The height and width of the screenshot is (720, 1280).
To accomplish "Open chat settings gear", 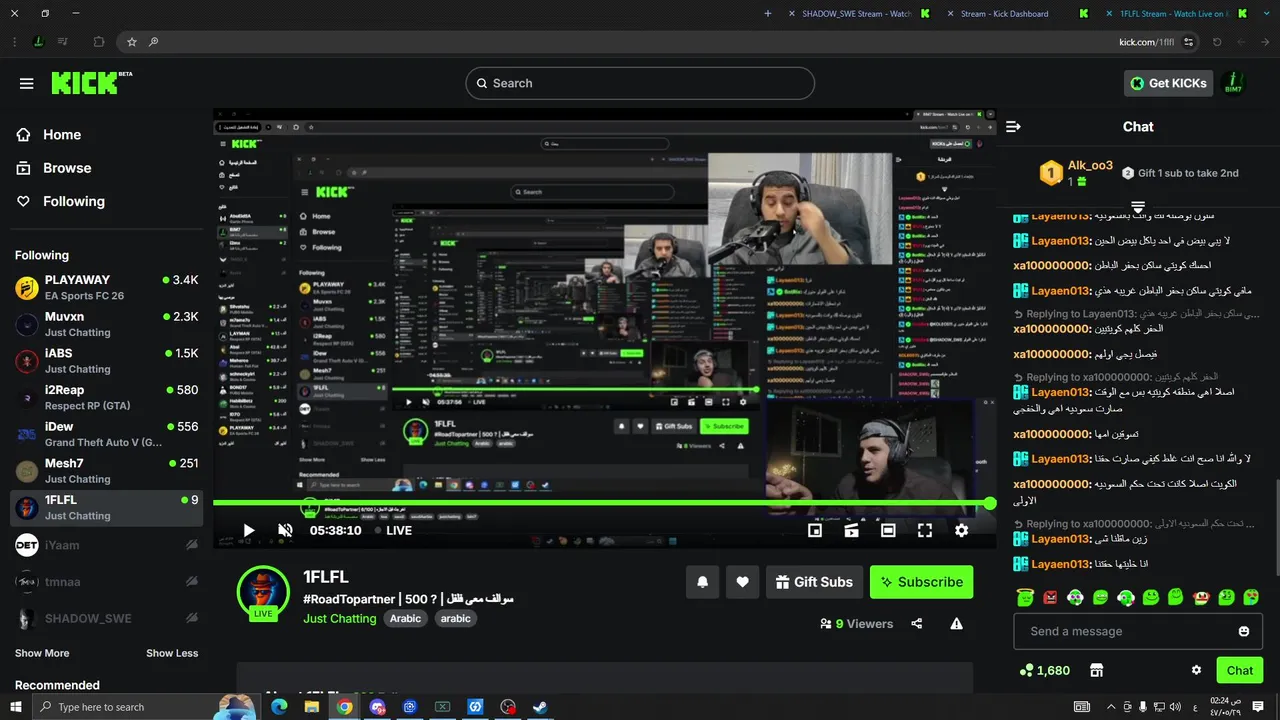I will pos(1196,670).
